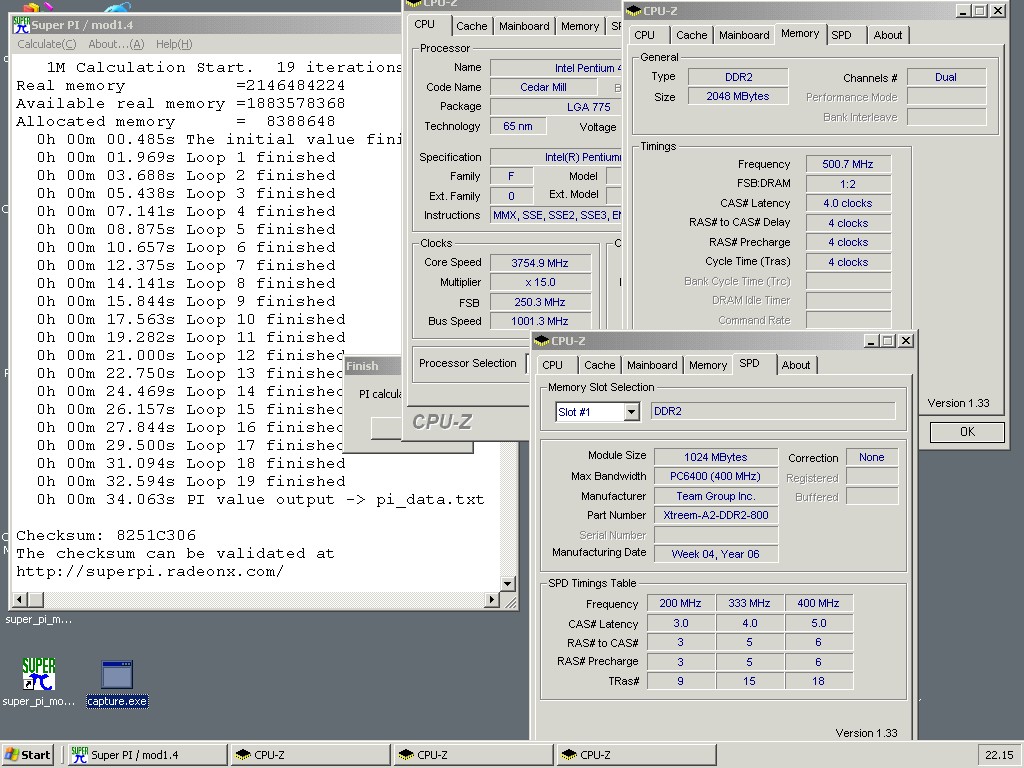Open Mainboard tab in rear CPU-Z window

tap(524, 26)
